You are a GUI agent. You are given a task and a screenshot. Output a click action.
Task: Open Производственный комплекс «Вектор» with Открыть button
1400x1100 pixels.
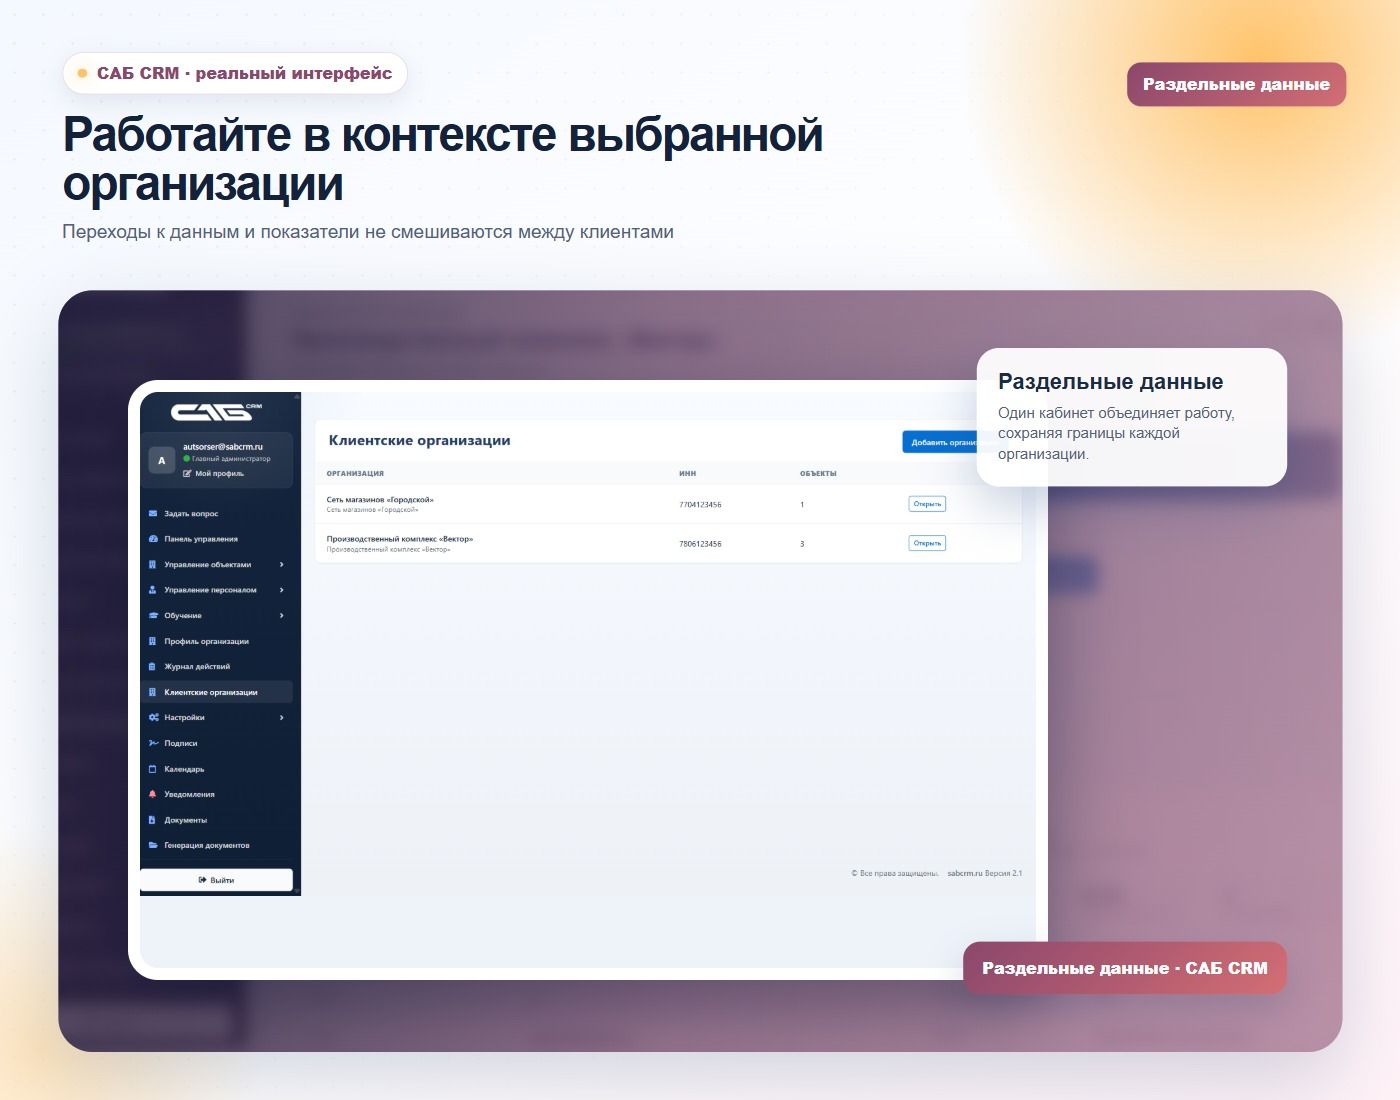(x=927, y=543)
